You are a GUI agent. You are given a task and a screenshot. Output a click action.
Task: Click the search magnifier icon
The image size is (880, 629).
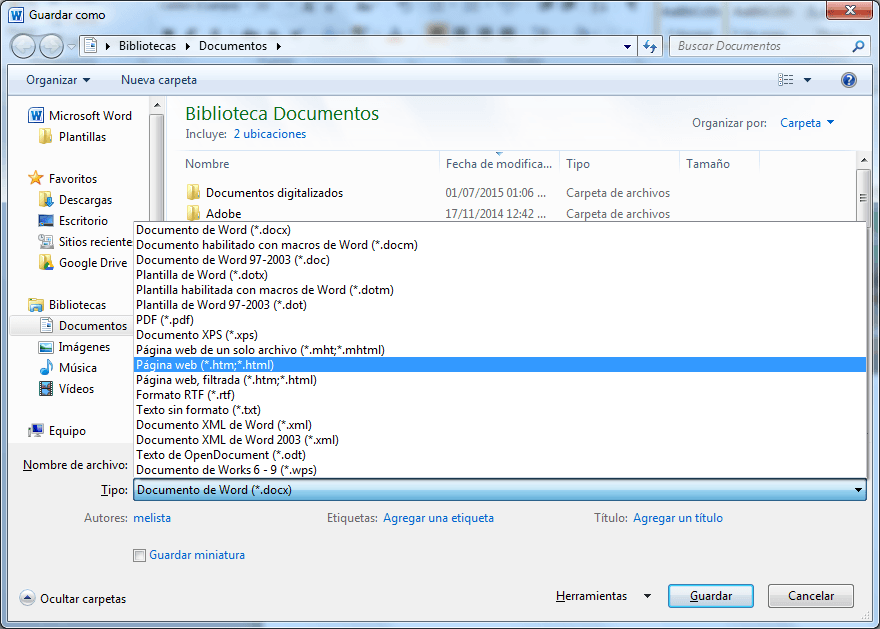858,46
